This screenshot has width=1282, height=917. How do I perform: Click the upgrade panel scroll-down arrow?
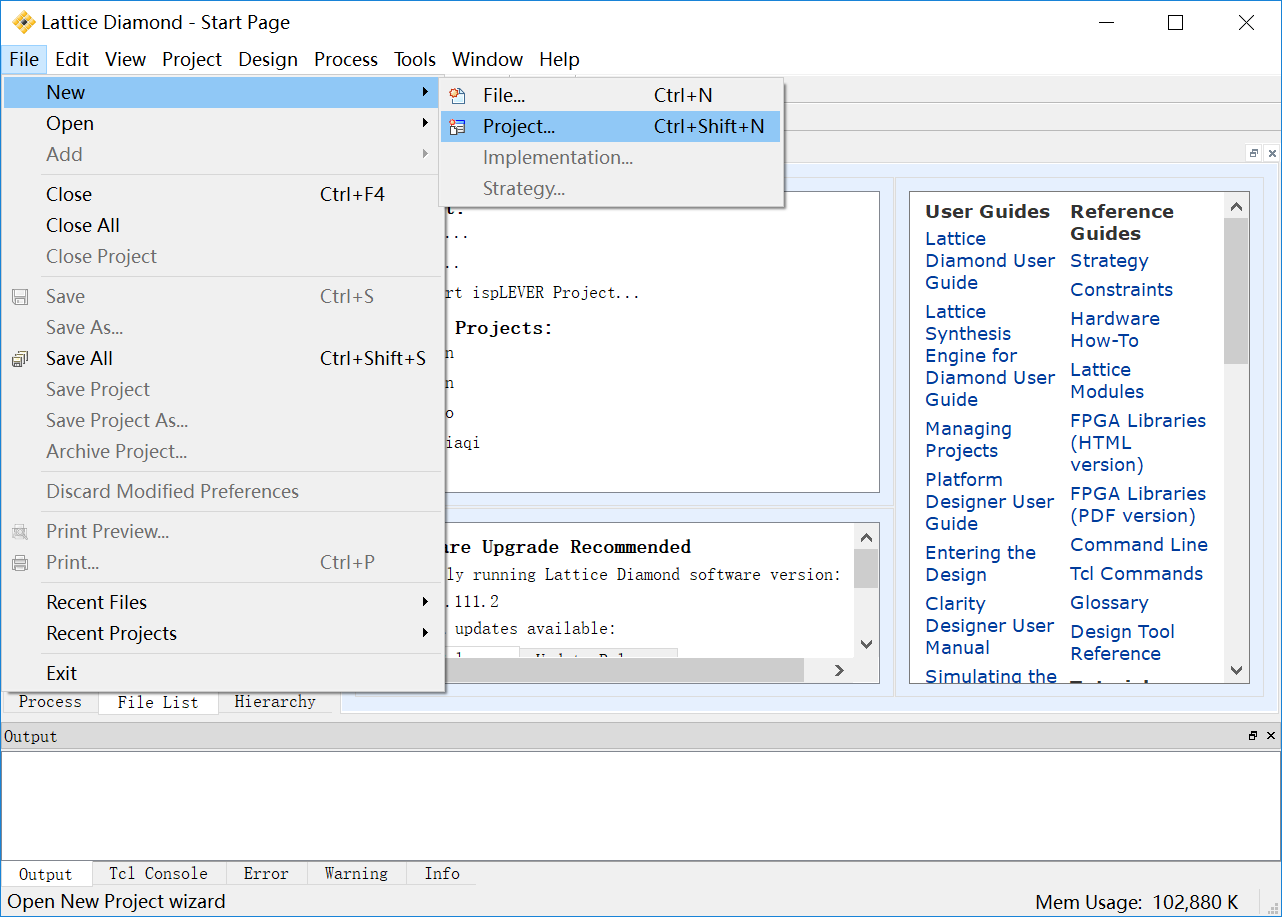[x=866, y=645]
